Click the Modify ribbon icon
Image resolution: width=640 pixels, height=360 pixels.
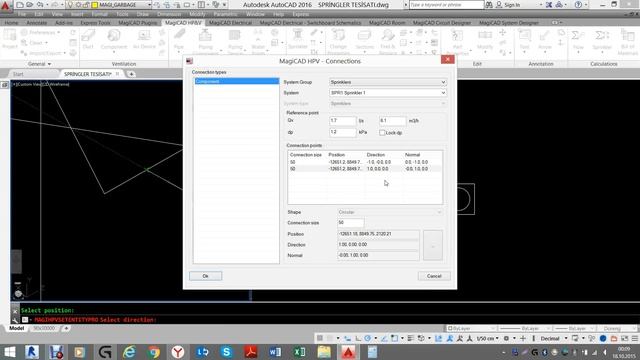coord(485,40)
